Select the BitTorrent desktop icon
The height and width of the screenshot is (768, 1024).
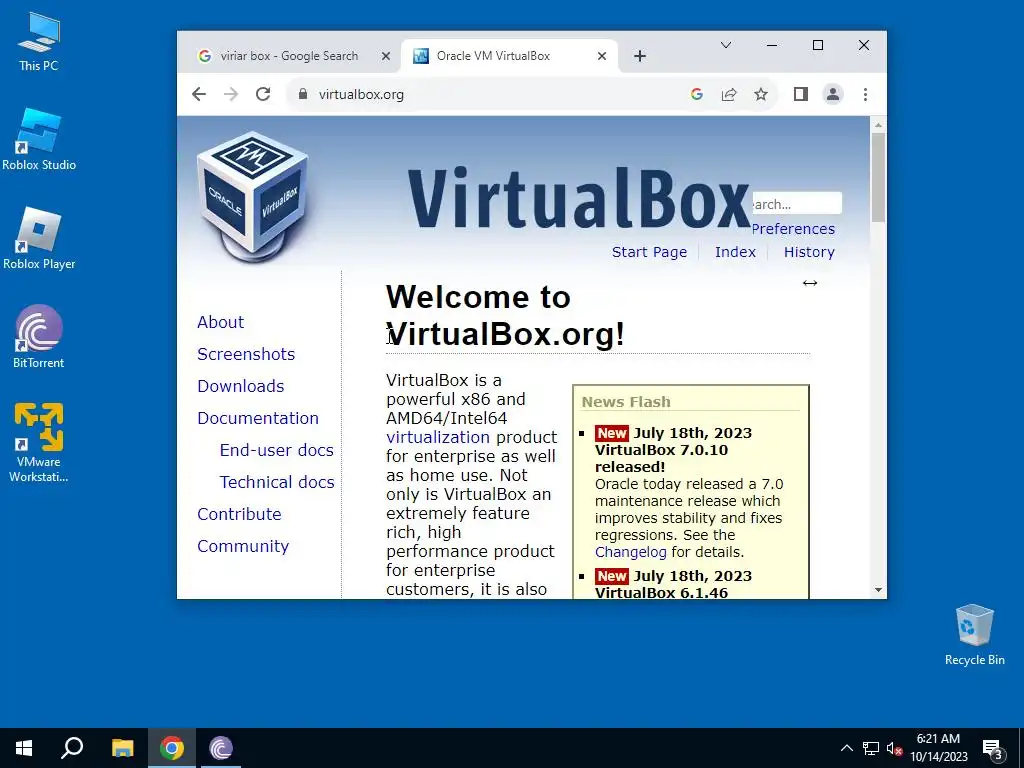coord(39,337)
